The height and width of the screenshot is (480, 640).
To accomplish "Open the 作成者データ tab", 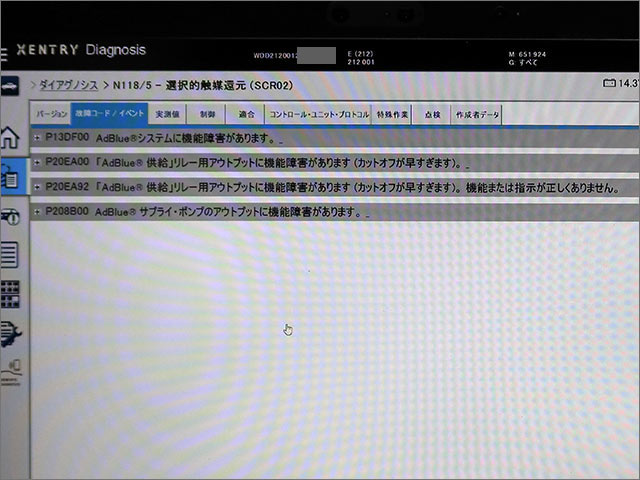I will [x=477, y=114].
